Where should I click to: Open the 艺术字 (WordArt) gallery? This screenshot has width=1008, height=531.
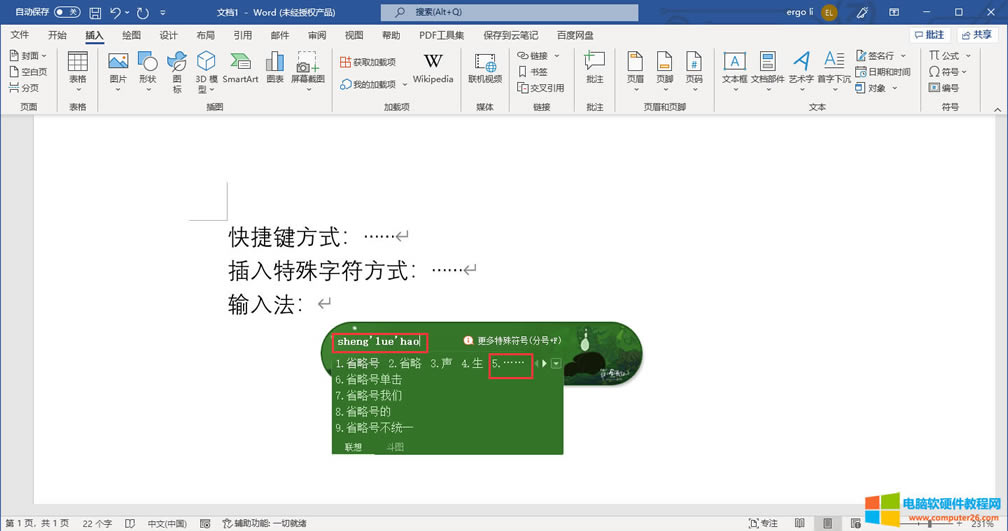(x=801, y=67)
